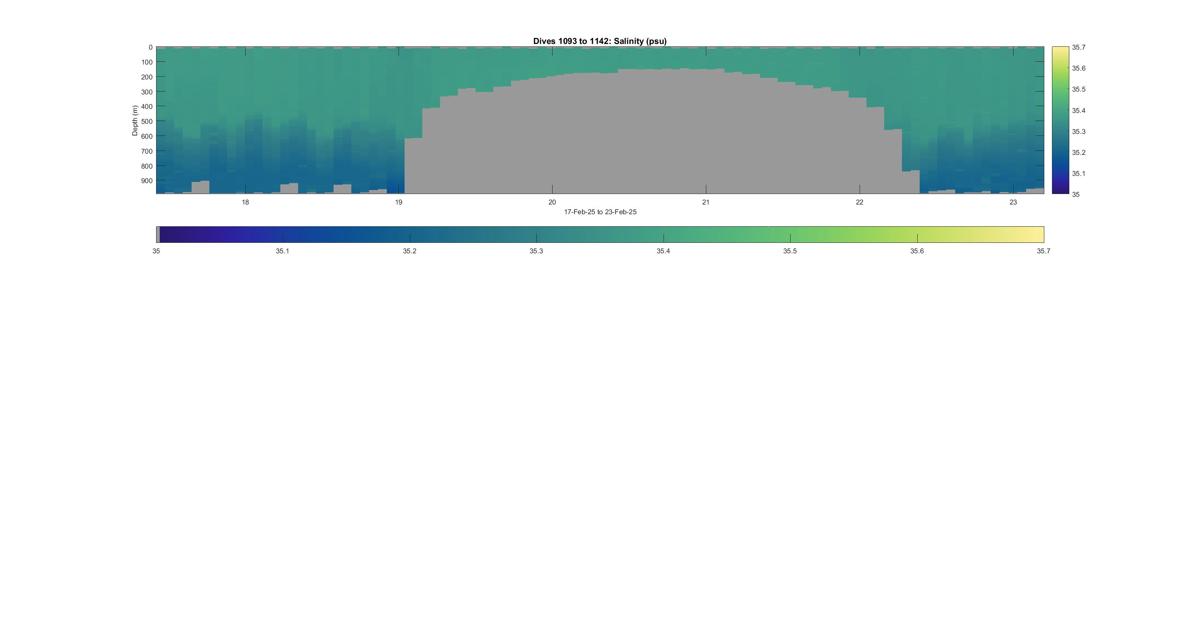This screenshot has width=1200, height=622.
Task: Click "35.3" beside the vertical colorbar
Action: tap(1079, 131)
